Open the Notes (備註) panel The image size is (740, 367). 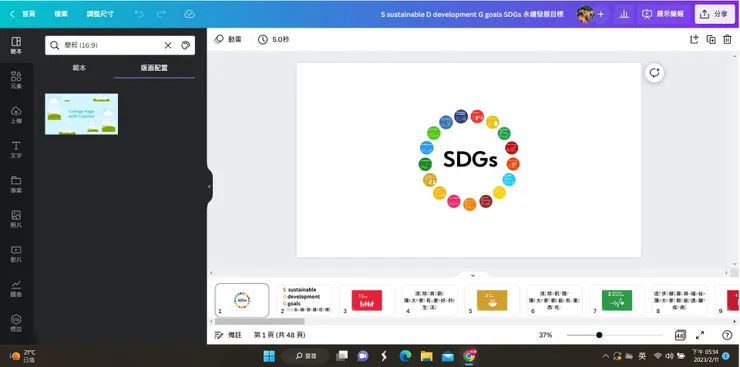click(228, 335)
